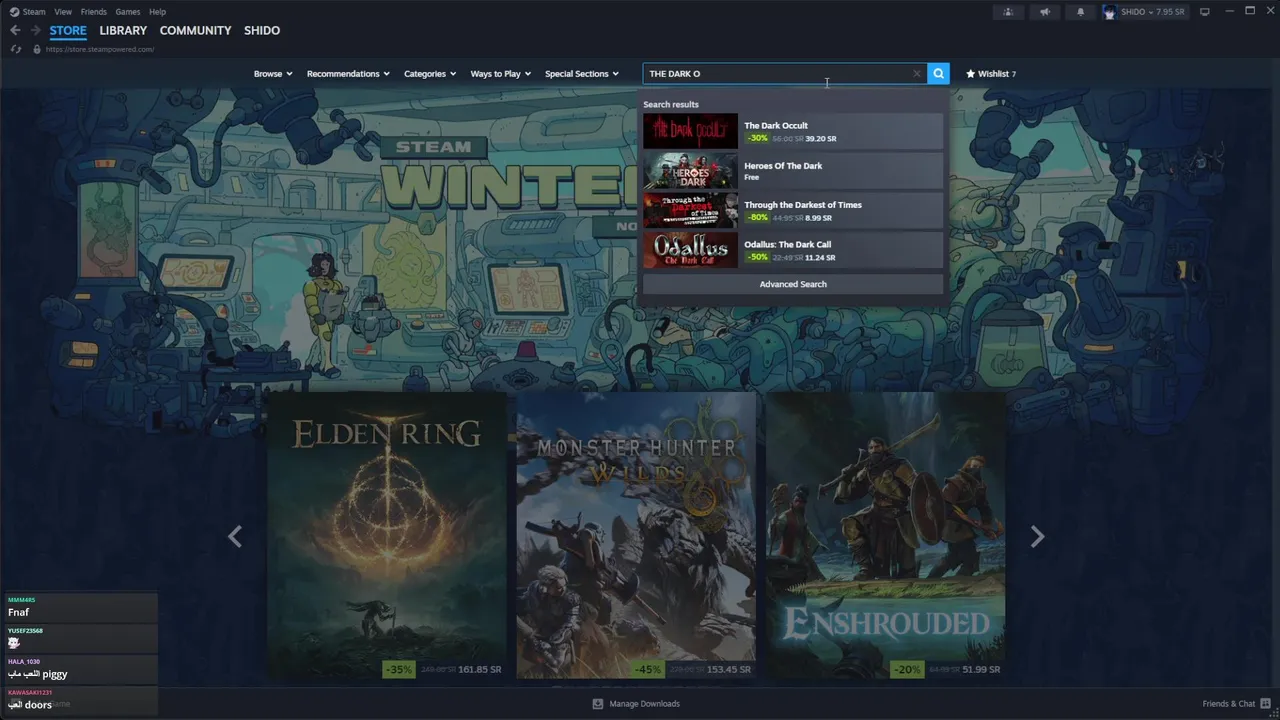Reload the store page
1280x720 pixels.
(x=16, y=49)
